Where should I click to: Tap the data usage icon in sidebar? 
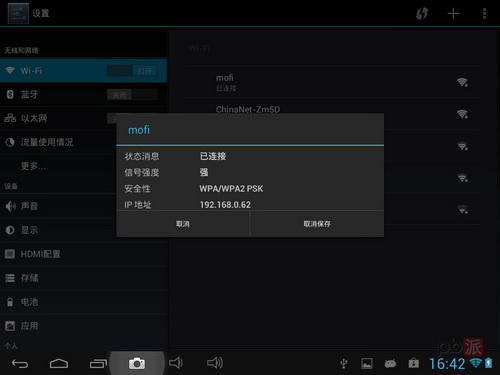point(10,142)
